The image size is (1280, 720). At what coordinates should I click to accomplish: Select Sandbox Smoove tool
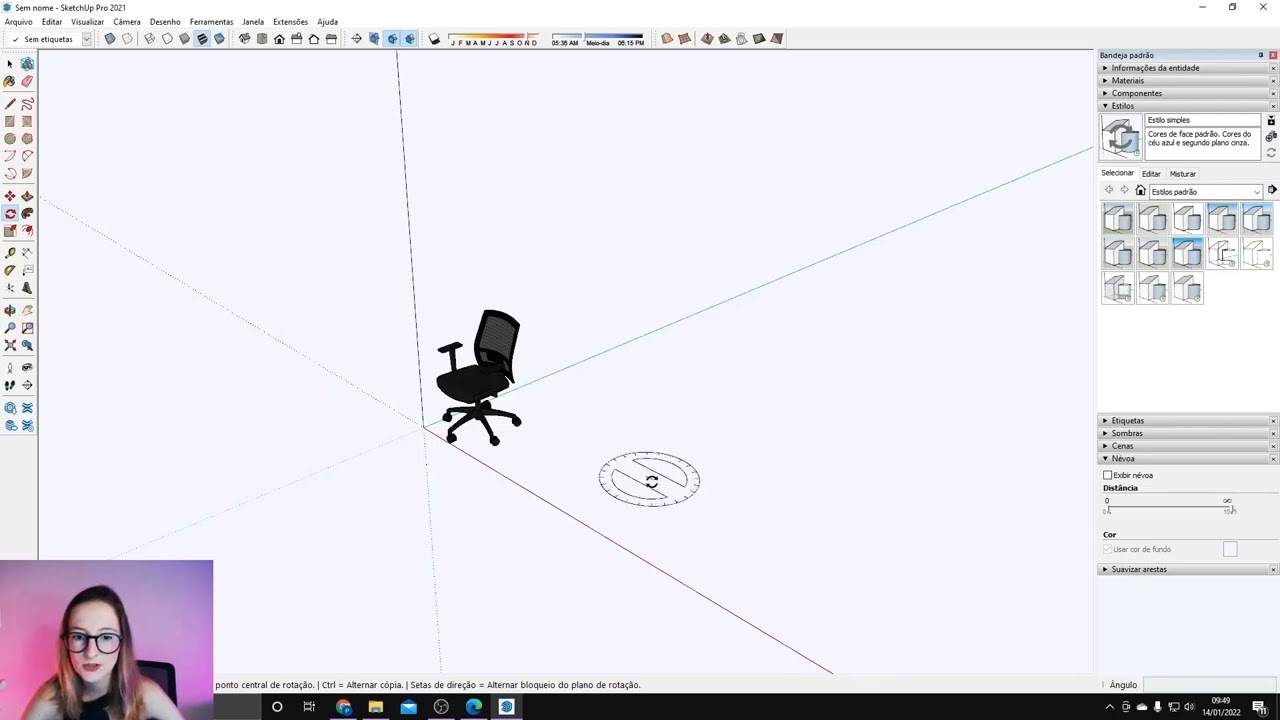pos(707,39)
